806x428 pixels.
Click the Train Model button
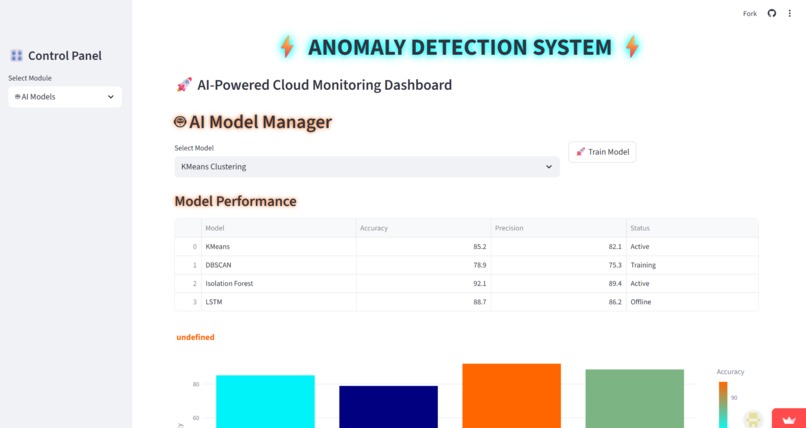602,152
